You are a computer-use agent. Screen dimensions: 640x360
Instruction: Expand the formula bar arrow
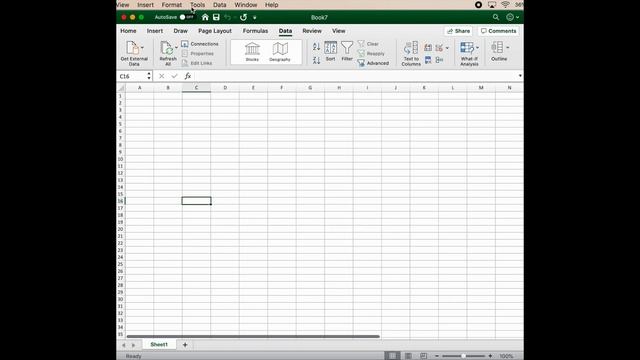(520, 76)
